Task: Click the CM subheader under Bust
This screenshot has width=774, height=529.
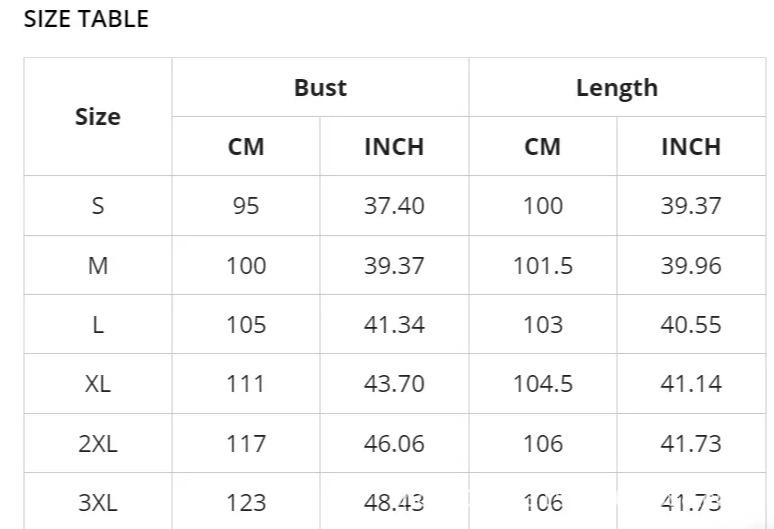Action: (246, 147)
